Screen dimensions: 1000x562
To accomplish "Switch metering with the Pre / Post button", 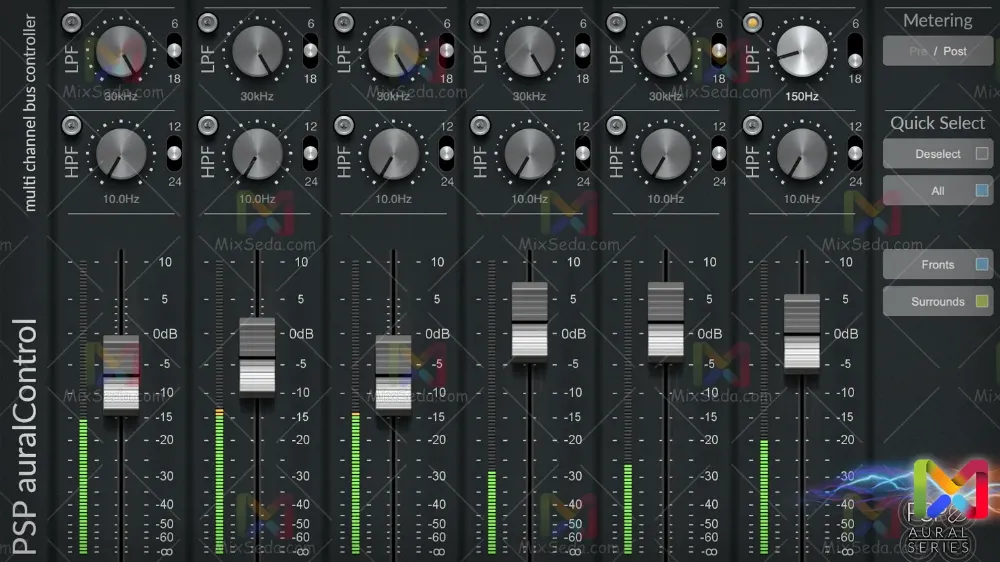I will pos(937,51).
